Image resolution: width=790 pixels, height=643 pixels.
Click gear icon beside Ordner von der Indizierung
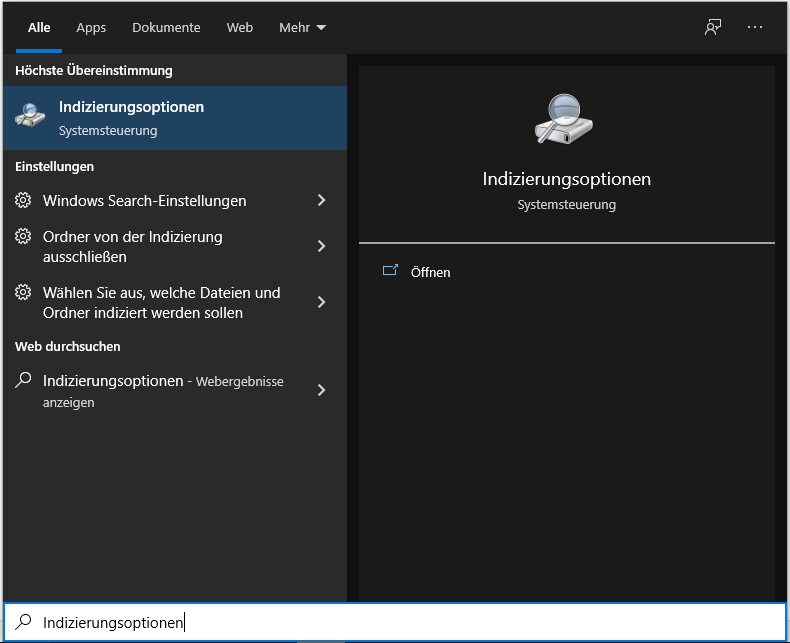(23, 236)
